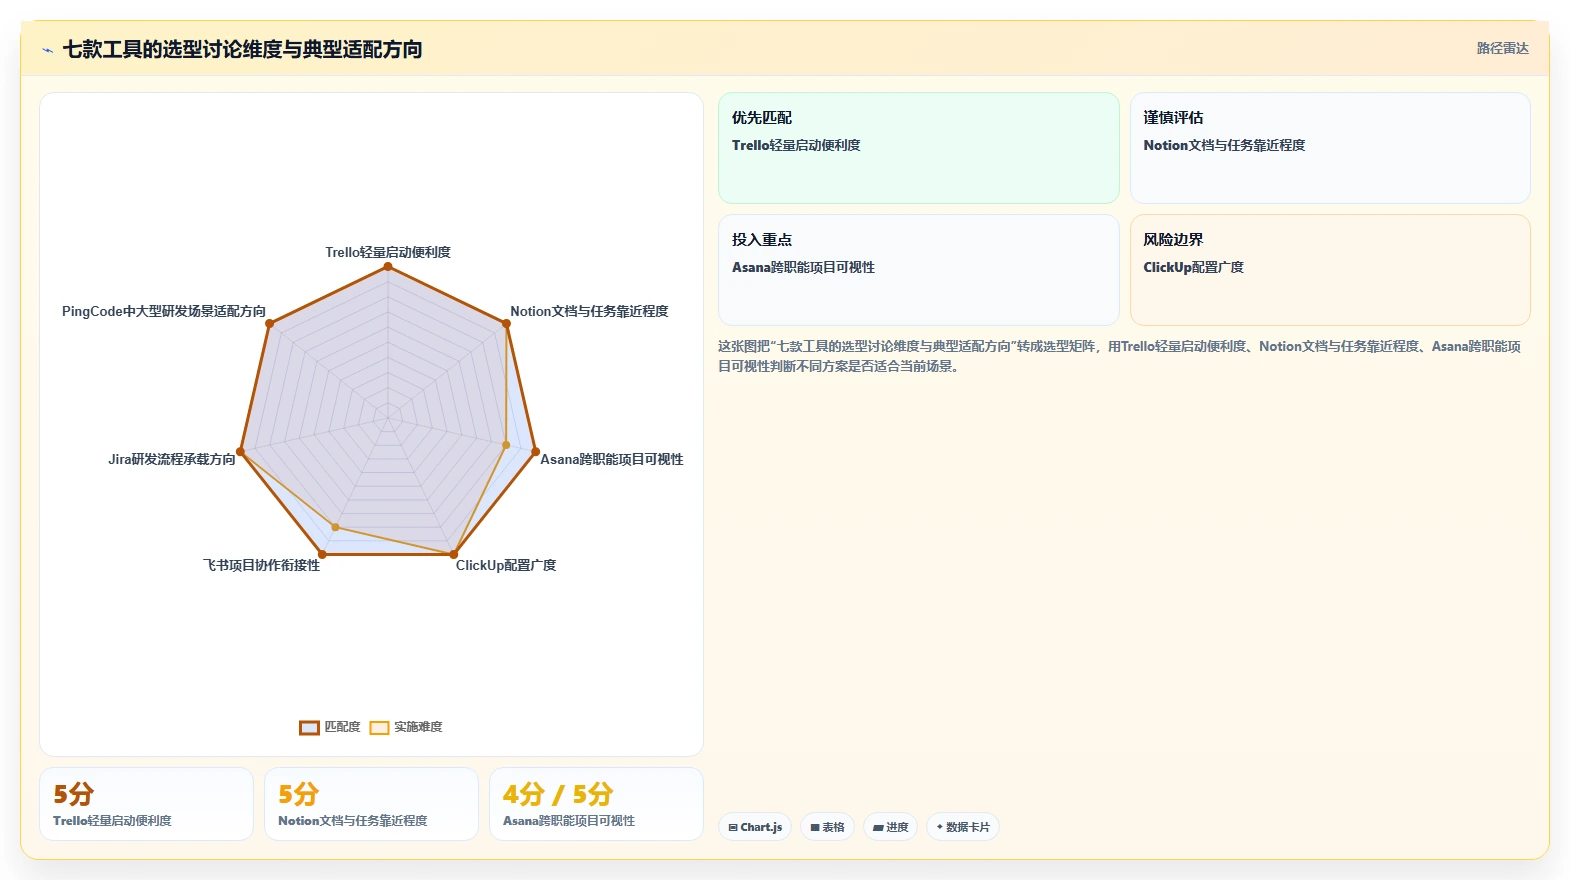Click the PingCode中大型研发场景适配方向 axis label
Screen dimensions: 1570x880
[x=164, y=311]
